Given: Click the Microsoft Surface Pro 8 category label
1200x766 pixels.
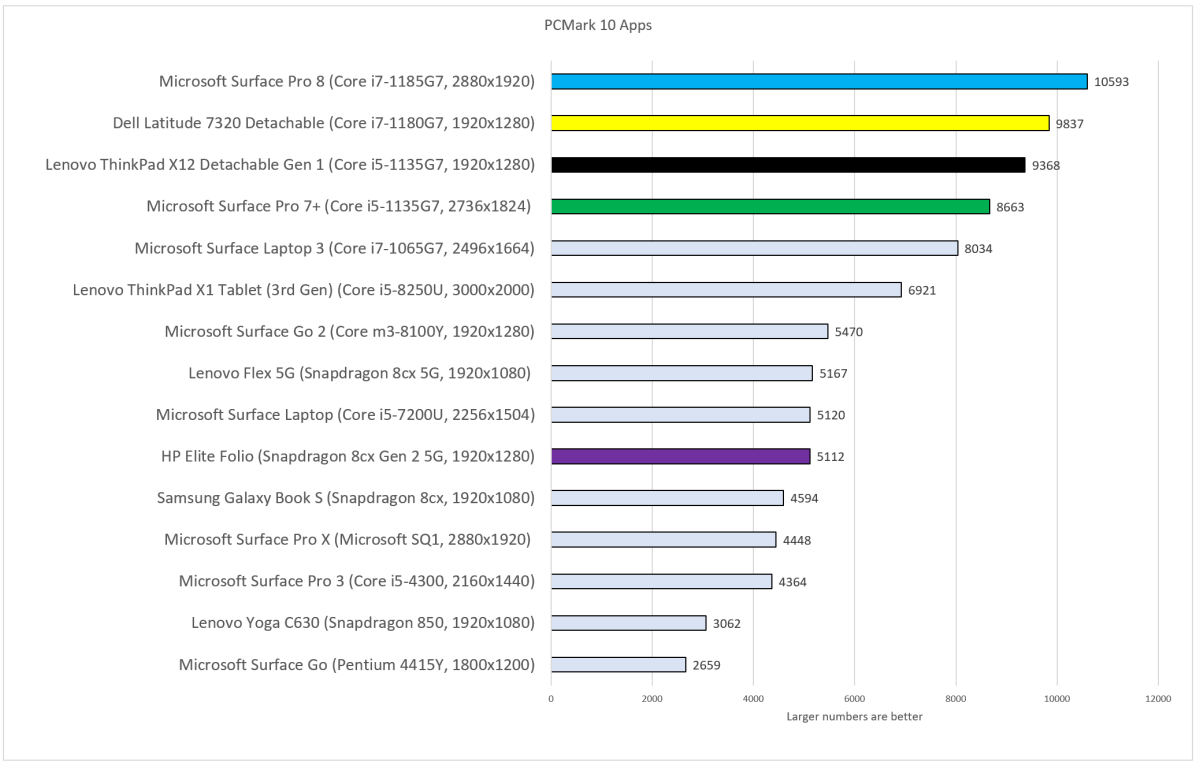Looking at the screenshot, I should 347,81.
